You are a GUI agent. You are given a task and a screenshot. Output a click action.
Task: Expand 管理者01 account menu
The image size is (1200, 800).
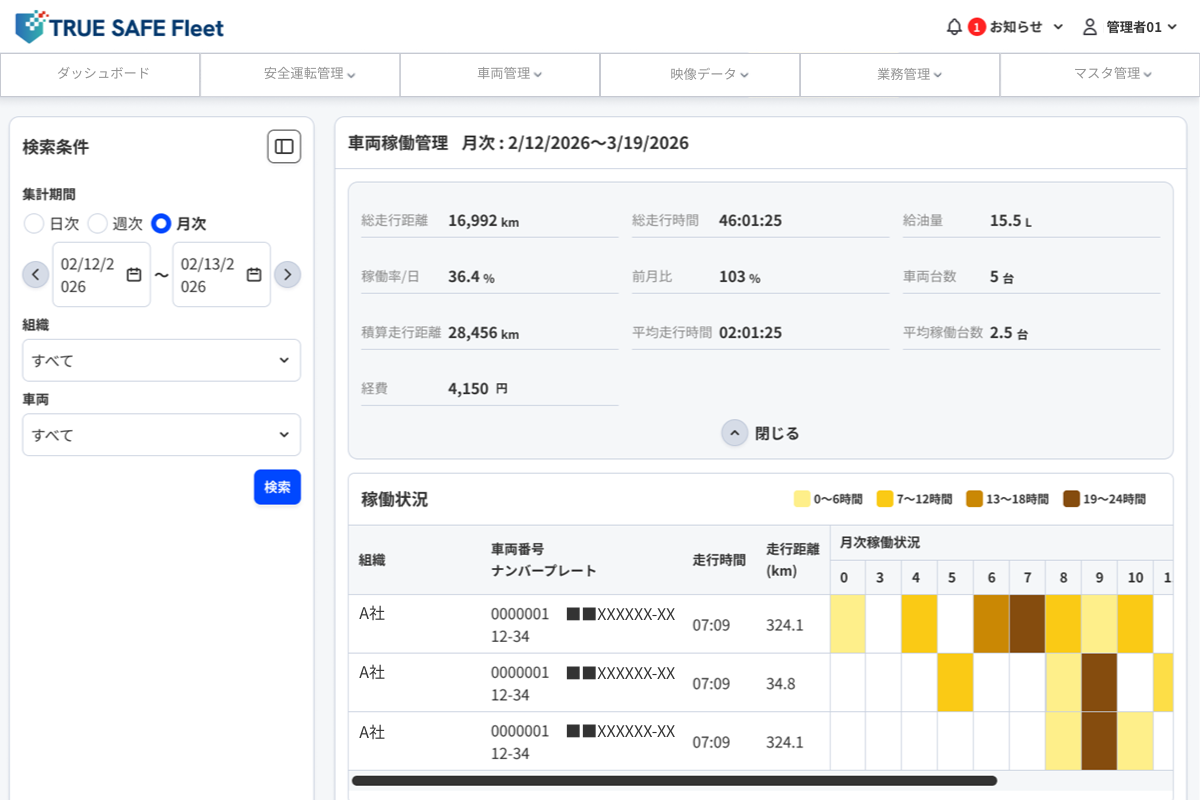pyautogui.click(x=1141, y=27)
